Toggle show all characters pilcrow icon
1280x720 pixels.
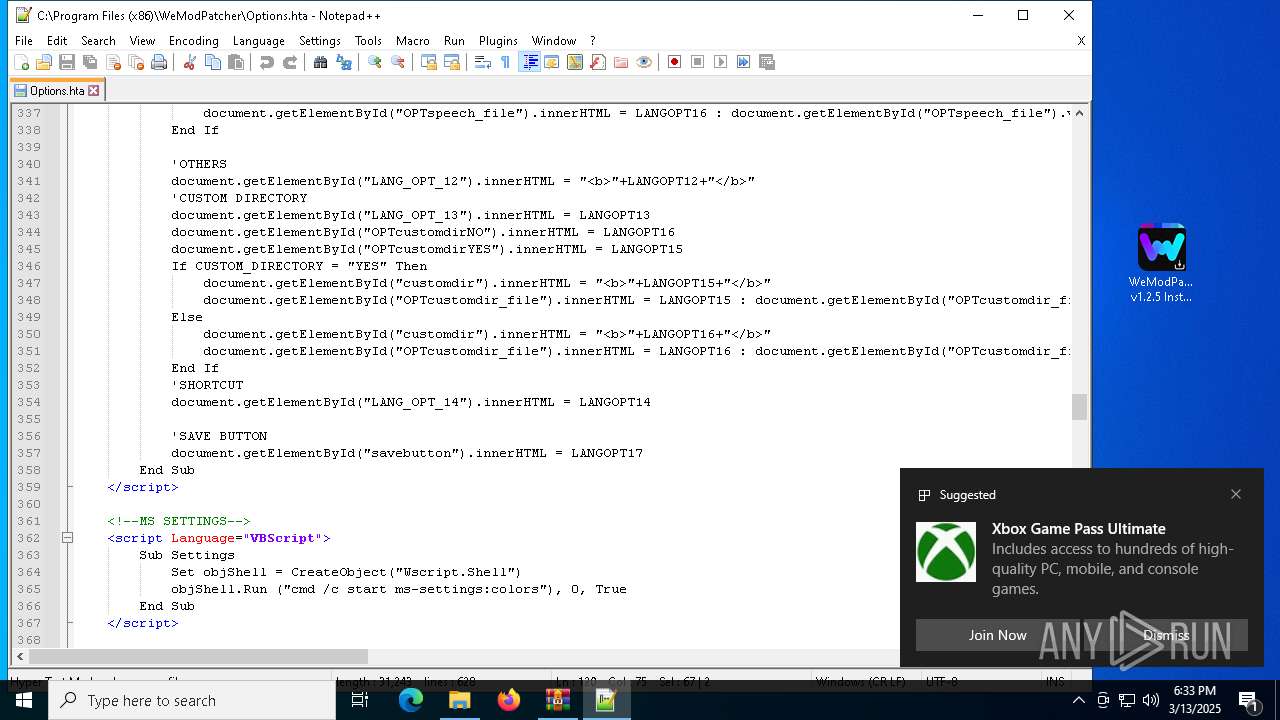(506, 62)
